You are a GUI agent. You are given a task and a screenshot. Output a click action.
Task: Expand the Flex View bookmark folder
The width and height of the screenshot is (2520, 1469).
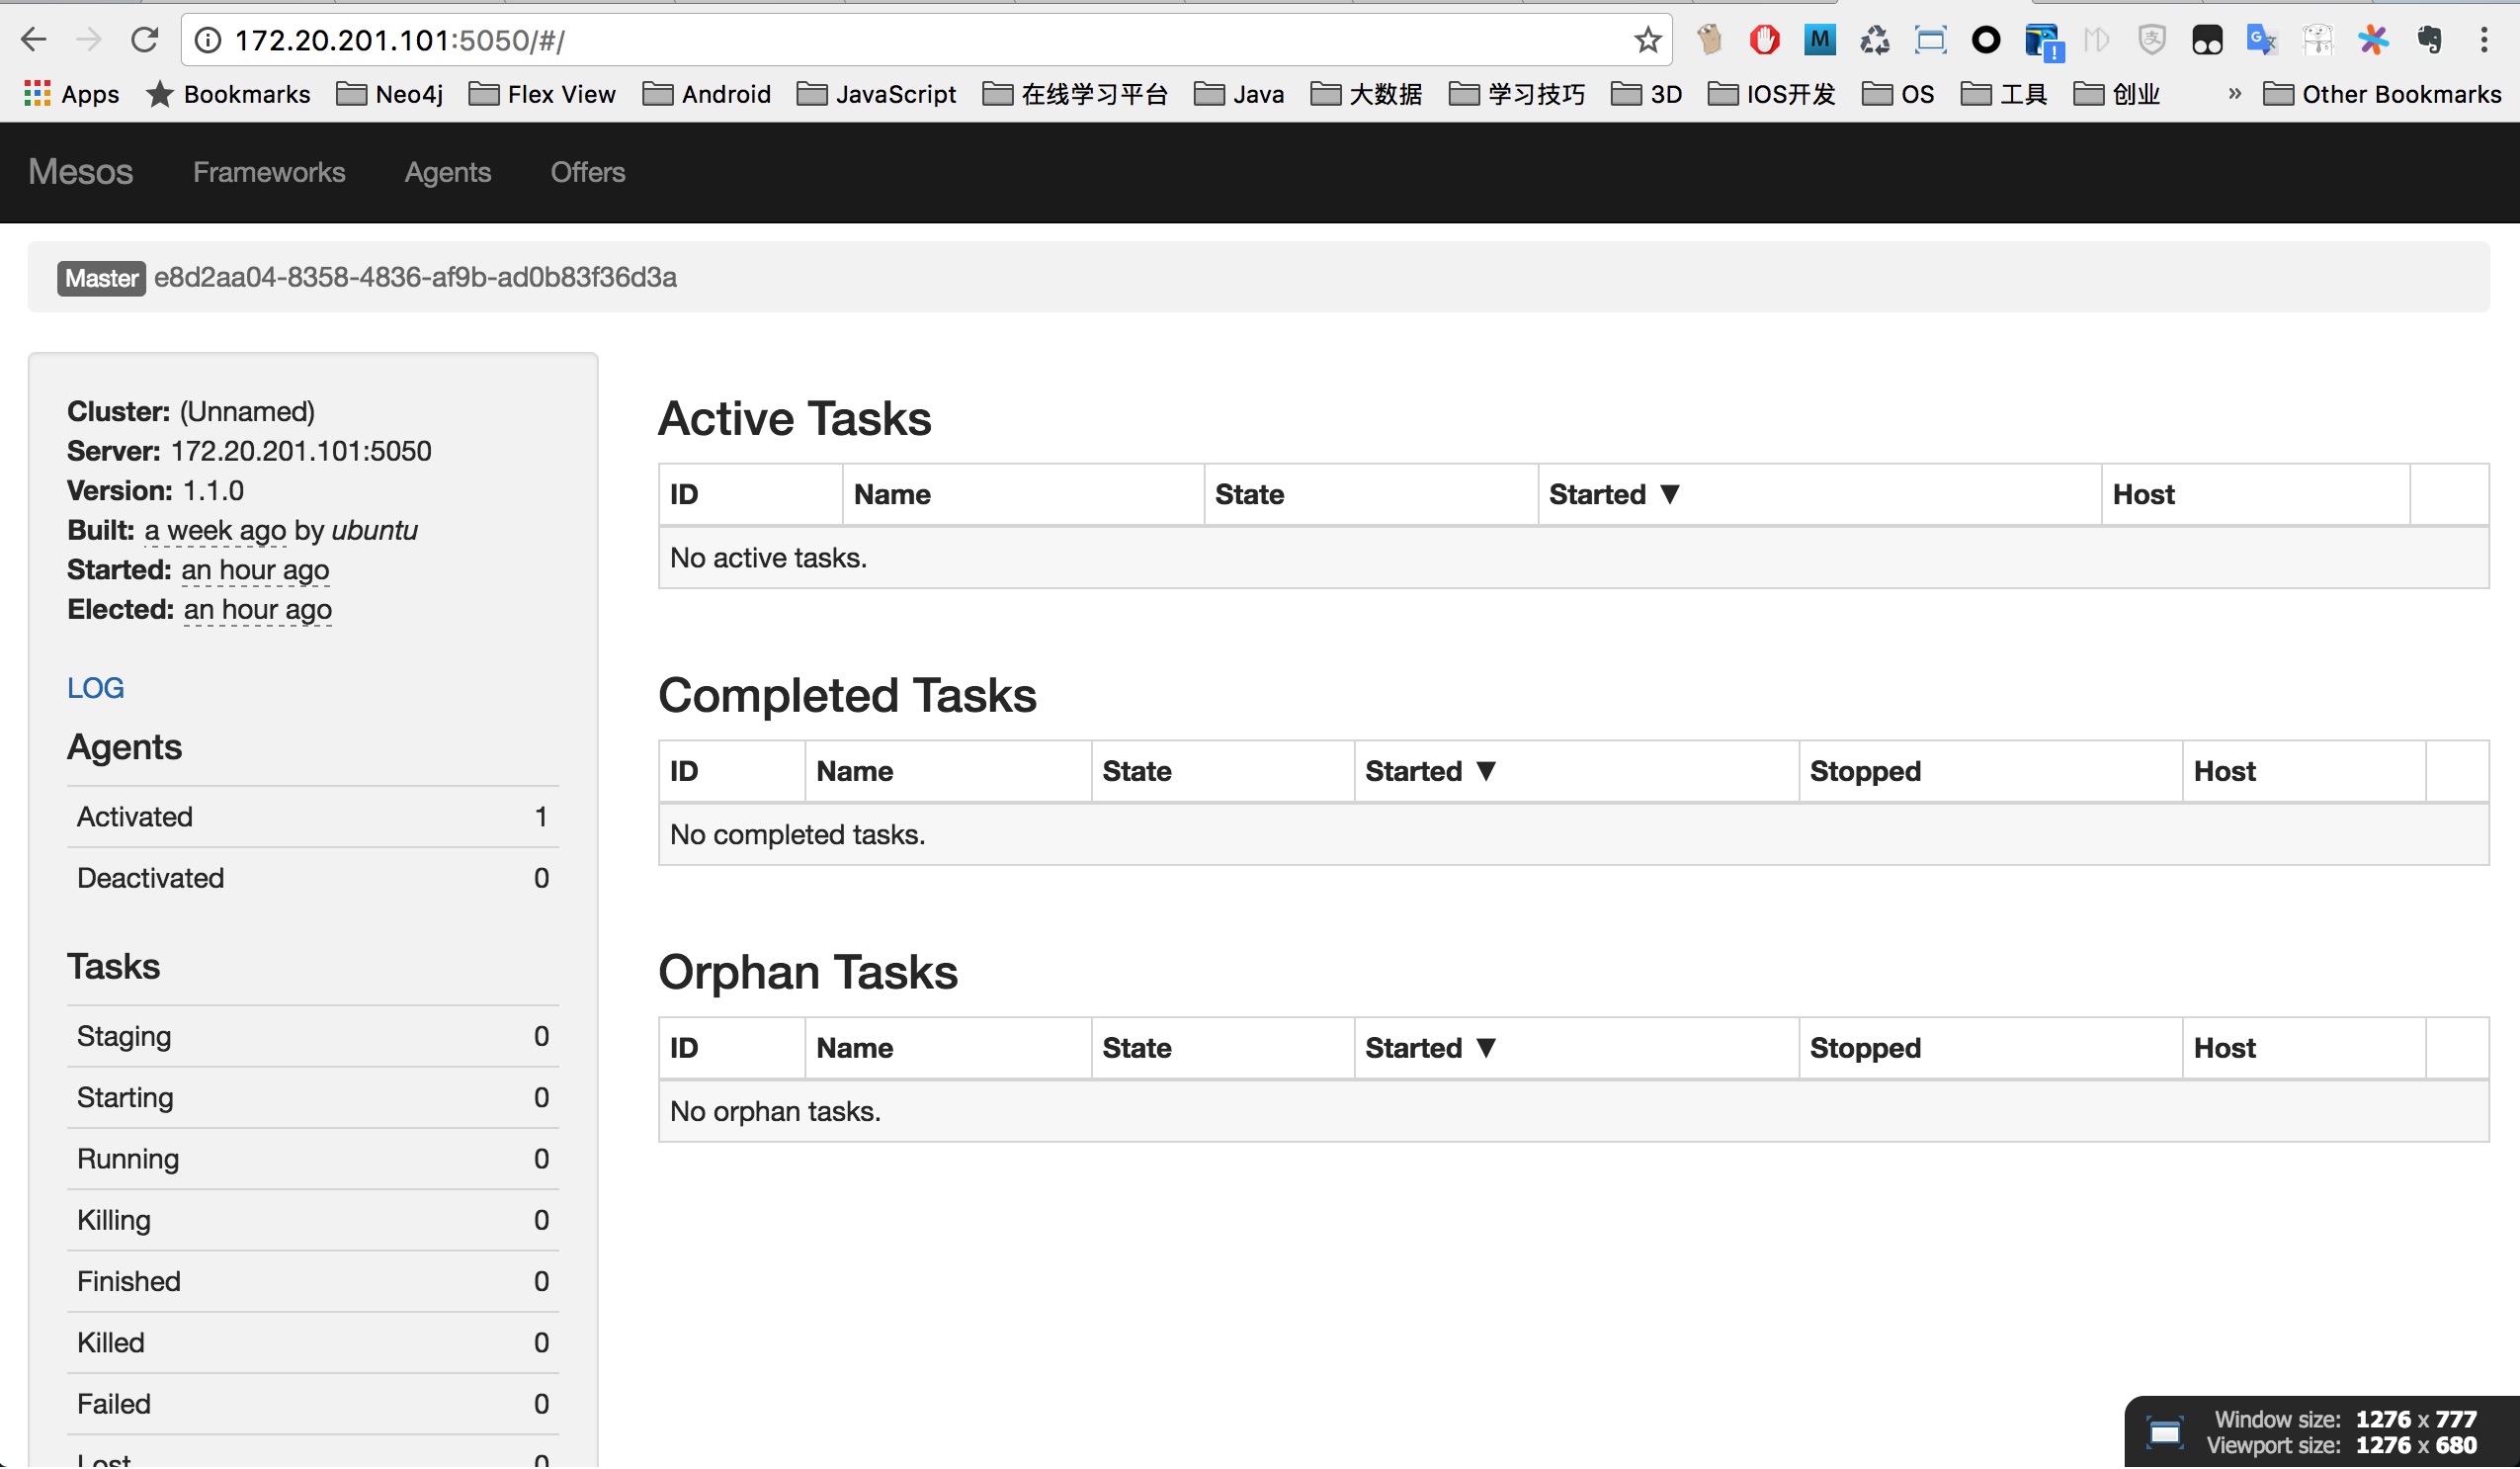pyautogui.click(x=542, y=94)
